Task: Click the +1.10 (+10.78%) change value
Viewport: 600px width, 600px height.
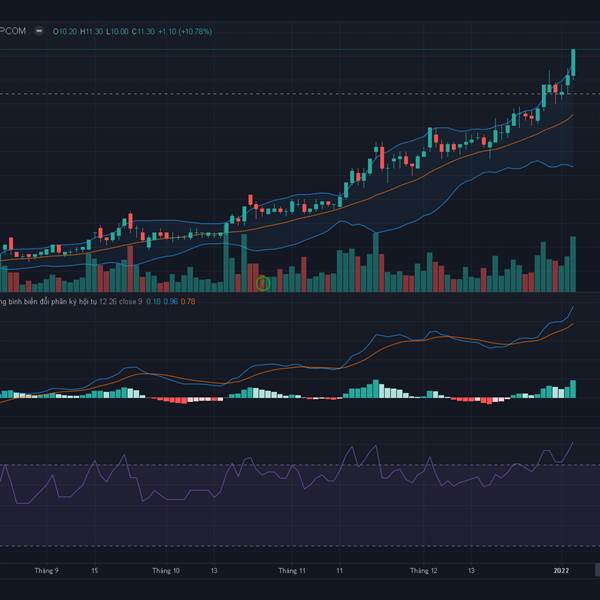Action: click(185, 31)
